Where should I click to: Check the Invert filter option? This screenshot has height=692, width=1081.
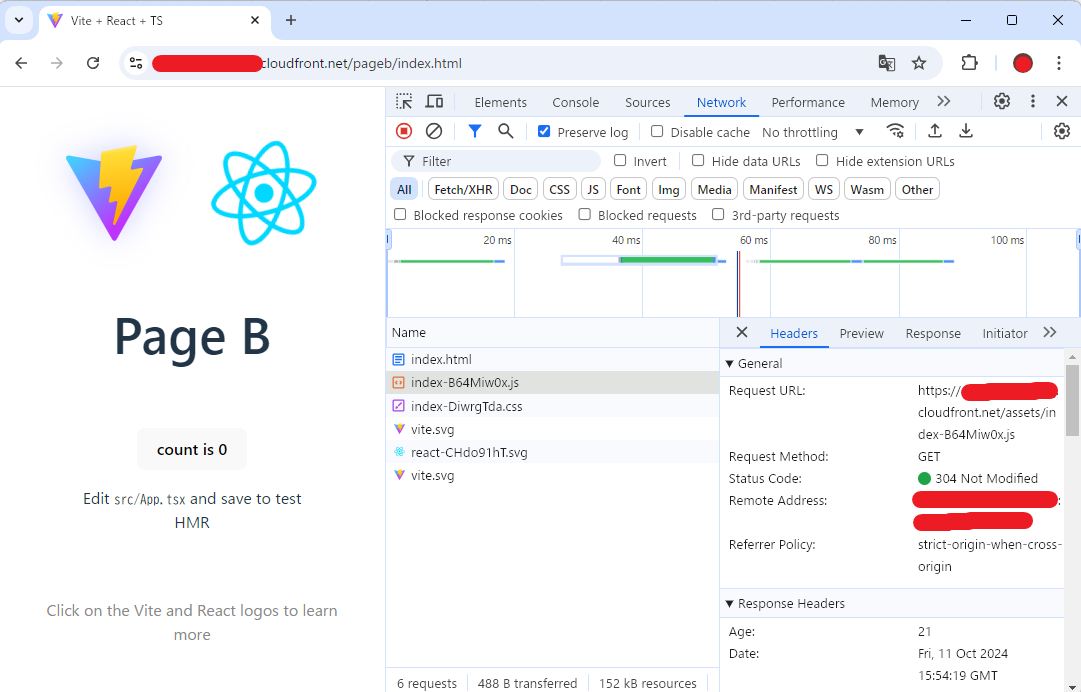tap(620, 160)
